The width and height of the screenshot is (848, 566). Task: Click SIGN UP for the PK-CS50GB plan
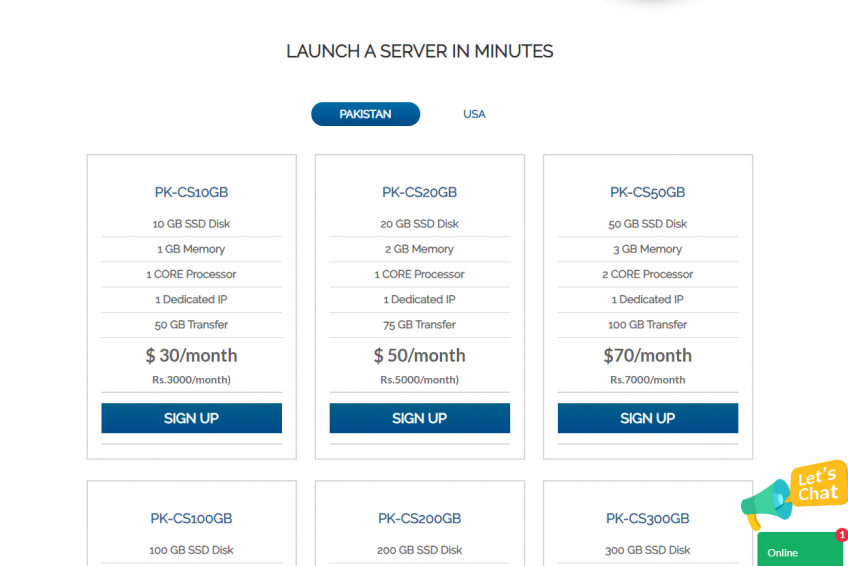(647, 418)
